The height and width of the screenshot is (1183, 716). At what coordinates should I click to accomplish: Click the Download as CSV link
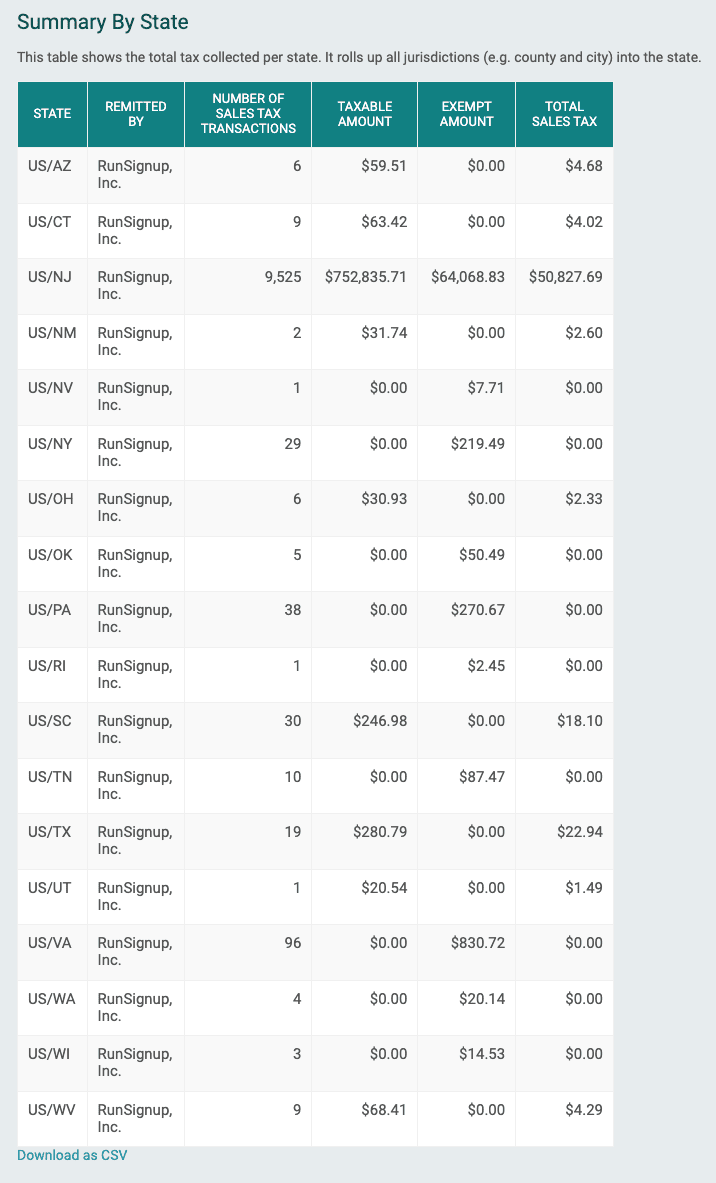[x=71, y=1155]
